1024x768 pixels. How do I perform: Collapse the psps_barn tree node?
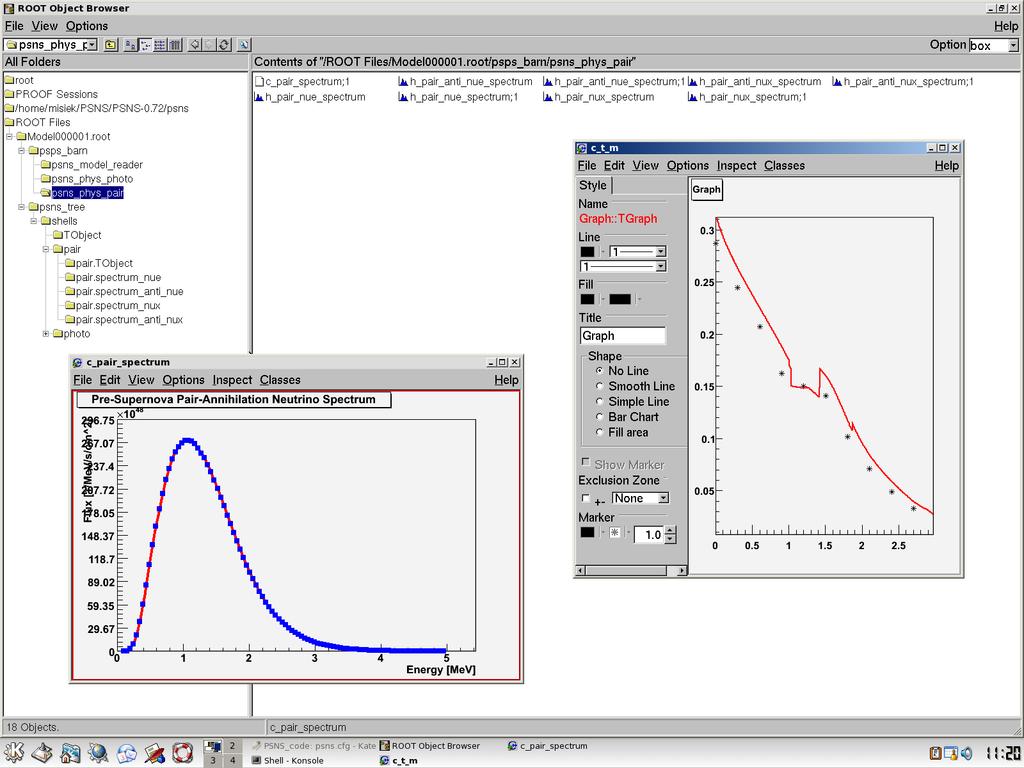(22, 151)
